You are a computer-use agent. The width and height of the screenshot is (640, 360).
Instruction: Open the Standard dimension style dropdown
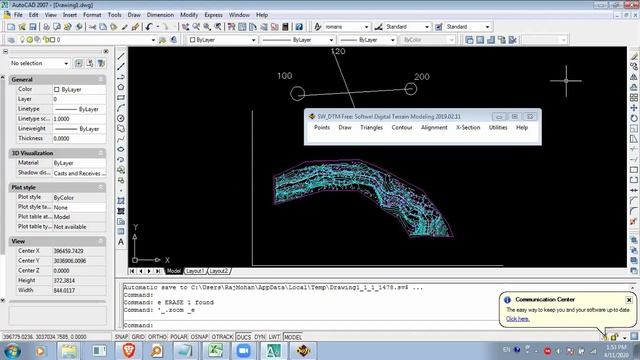(427, 27)
